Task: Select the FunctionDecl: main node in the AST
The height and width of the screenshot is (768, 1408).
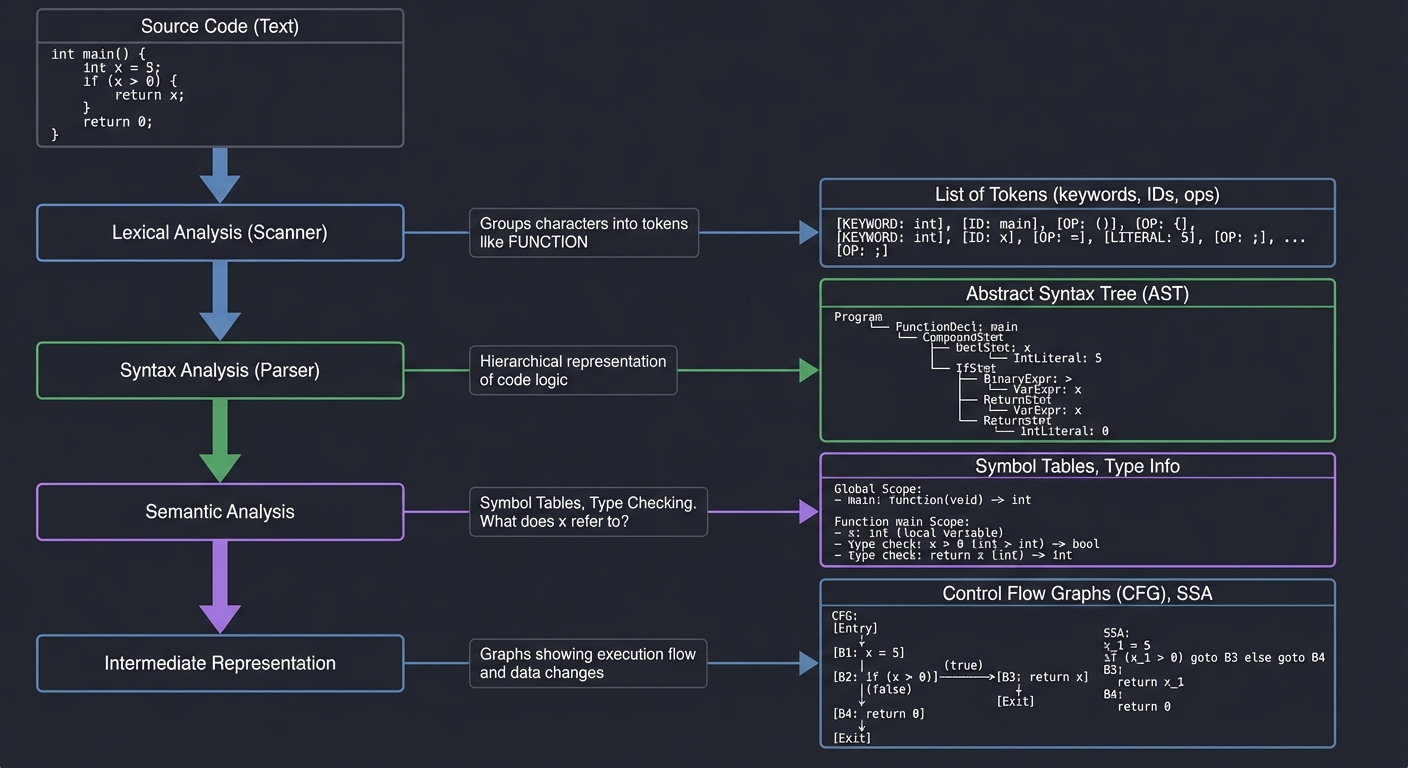Action: tap(957, 326)
